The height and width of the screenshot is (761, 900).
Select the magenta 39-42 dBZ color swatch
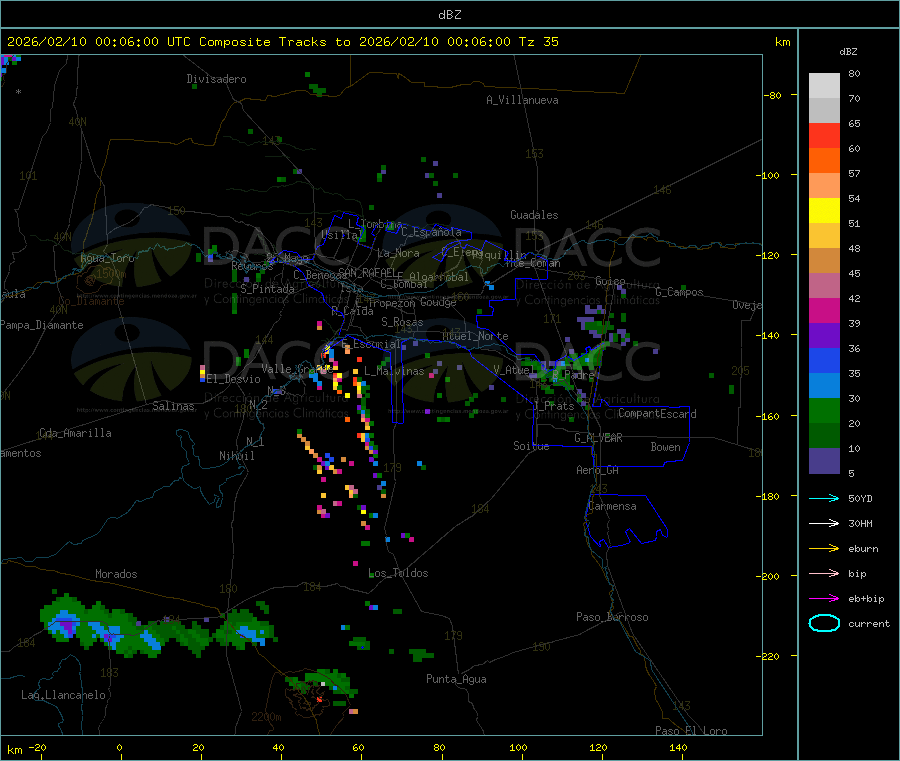(824, 310)
